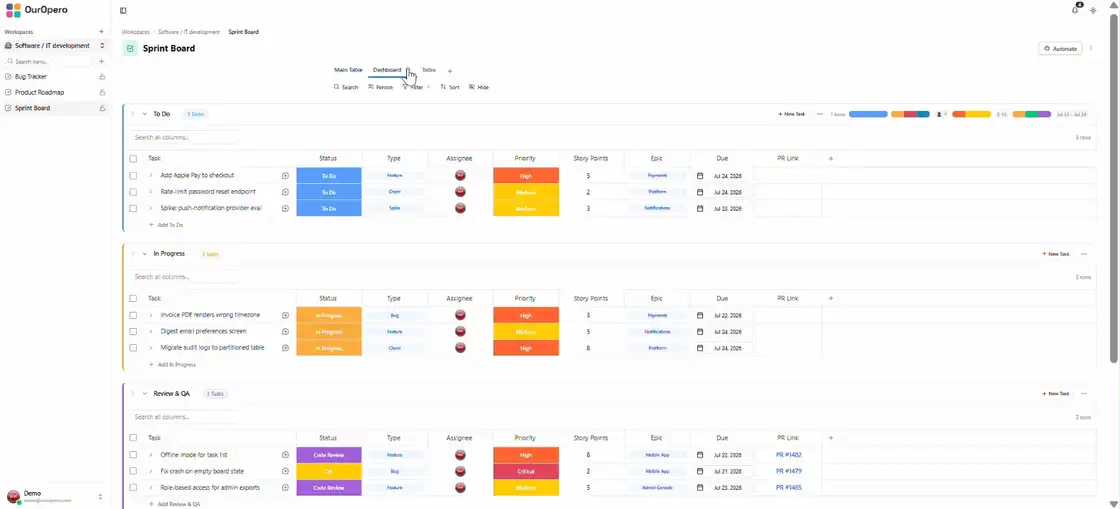Screen dimensions: 1120x509
Task: Open the Demo user account menu
Action: pyautogui.click(x=55, y=497)
